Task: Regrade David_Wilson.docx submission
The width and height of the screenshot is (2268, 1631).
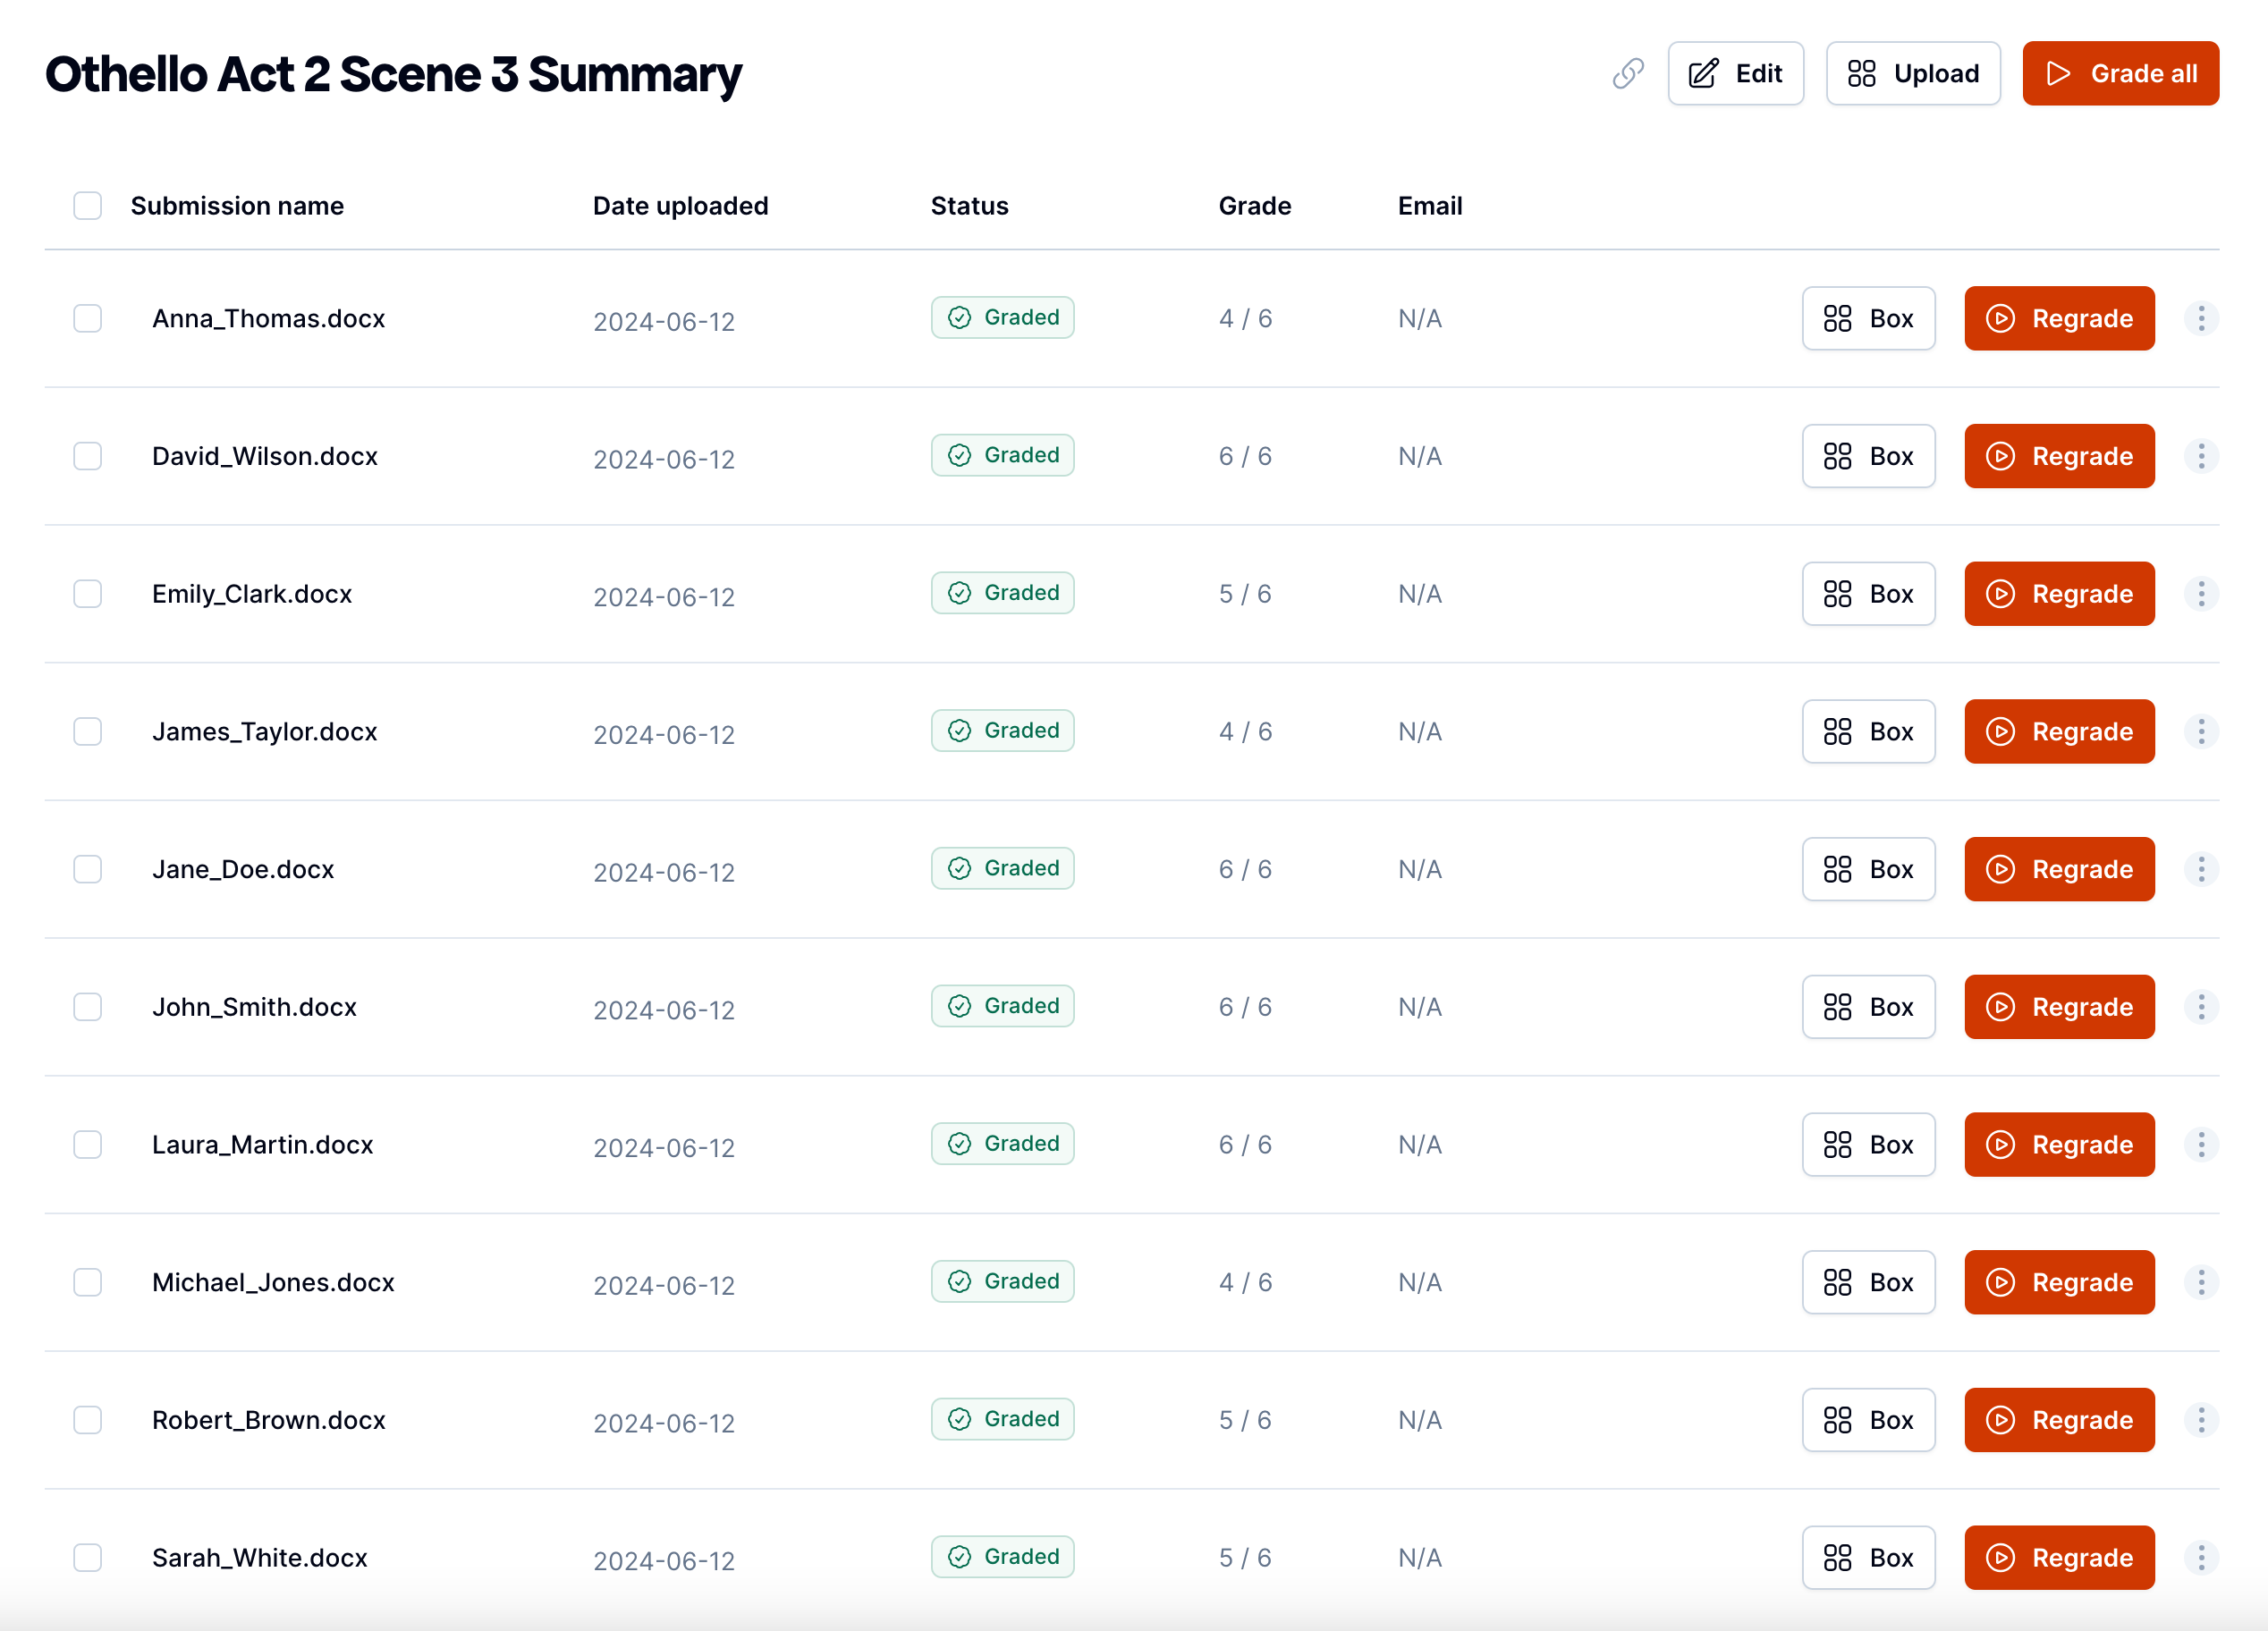Action: coord(2059,456)
